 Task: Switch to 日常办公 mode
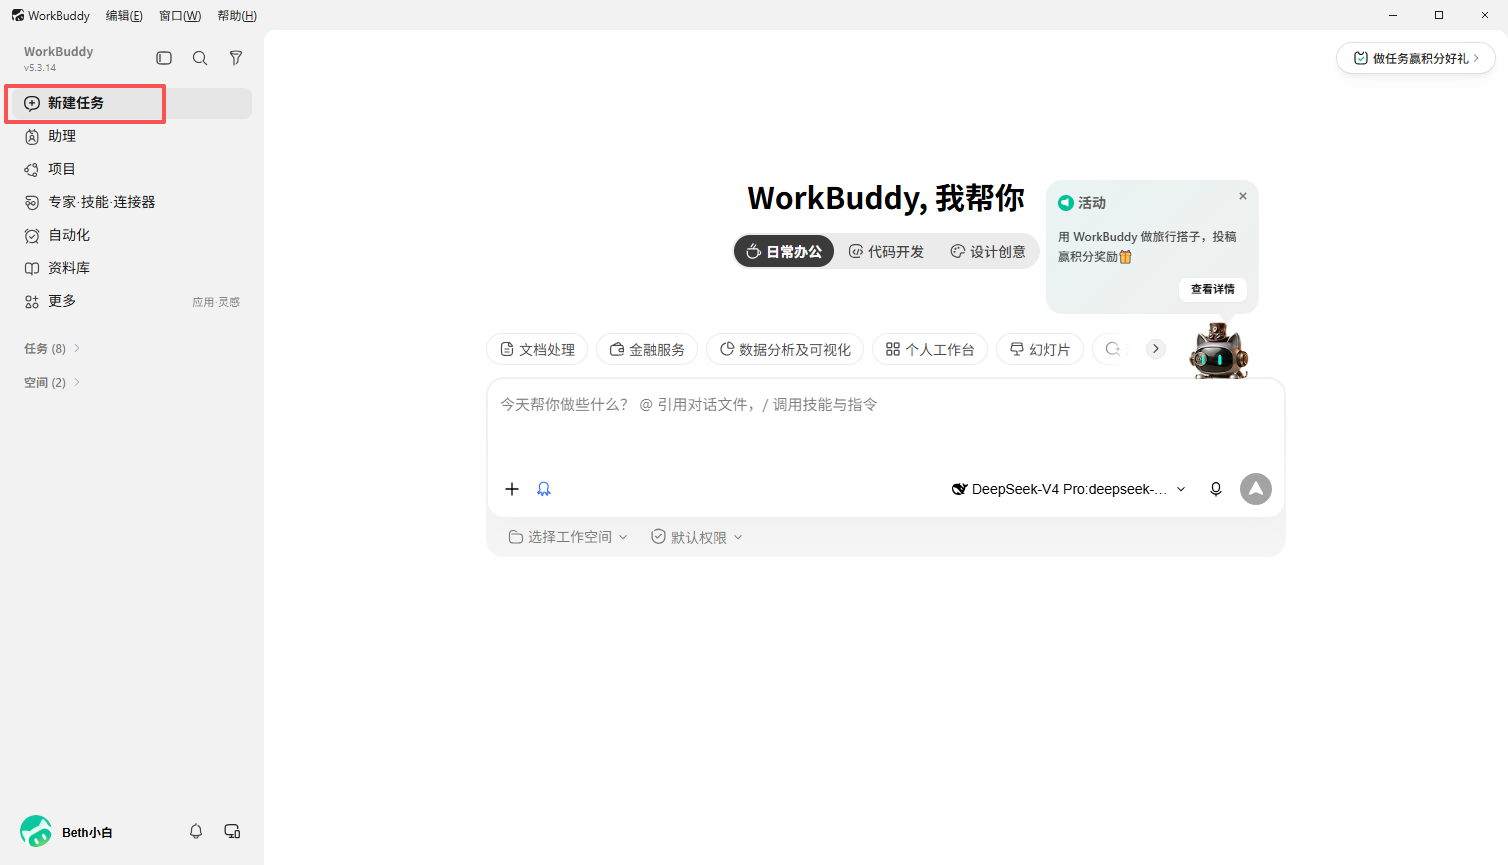pyautogui.click(x=784, y=252)
